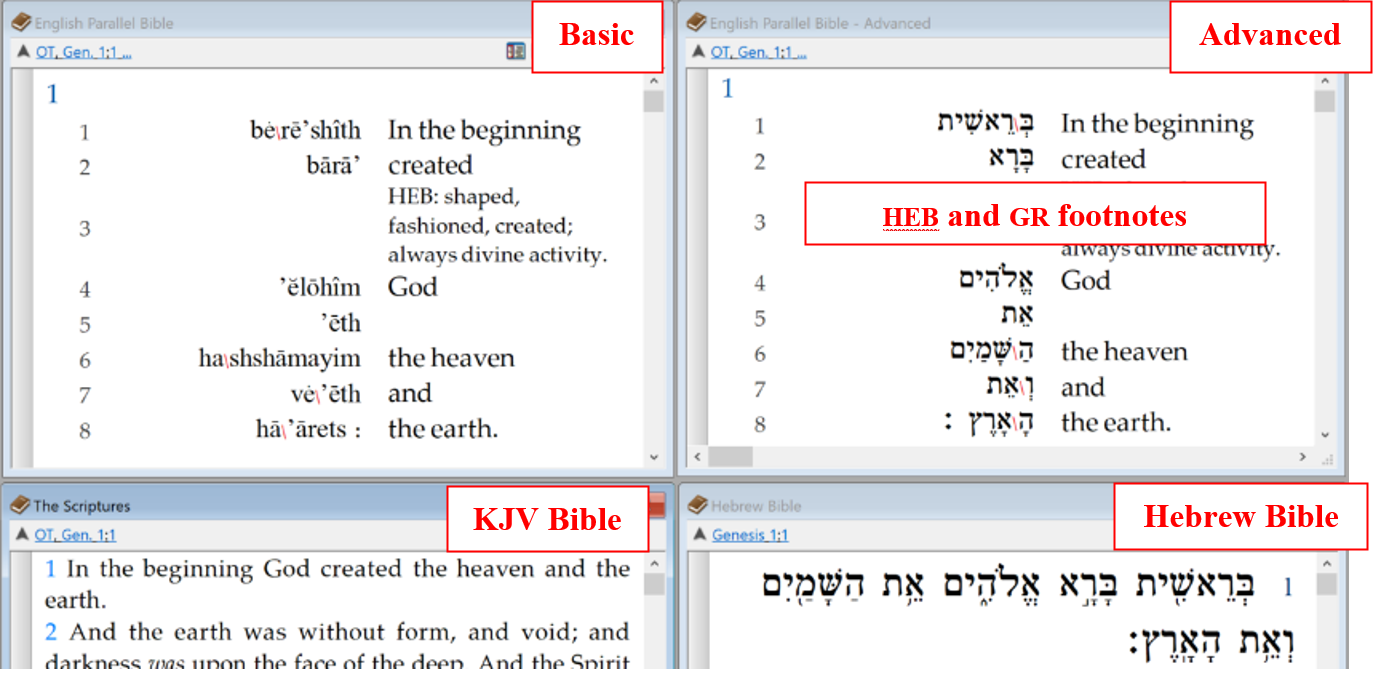Click the transliterated word bərē'shîth in row 1
The width and height of the screenshot is (1377, 673).
[x=305, y=130]
